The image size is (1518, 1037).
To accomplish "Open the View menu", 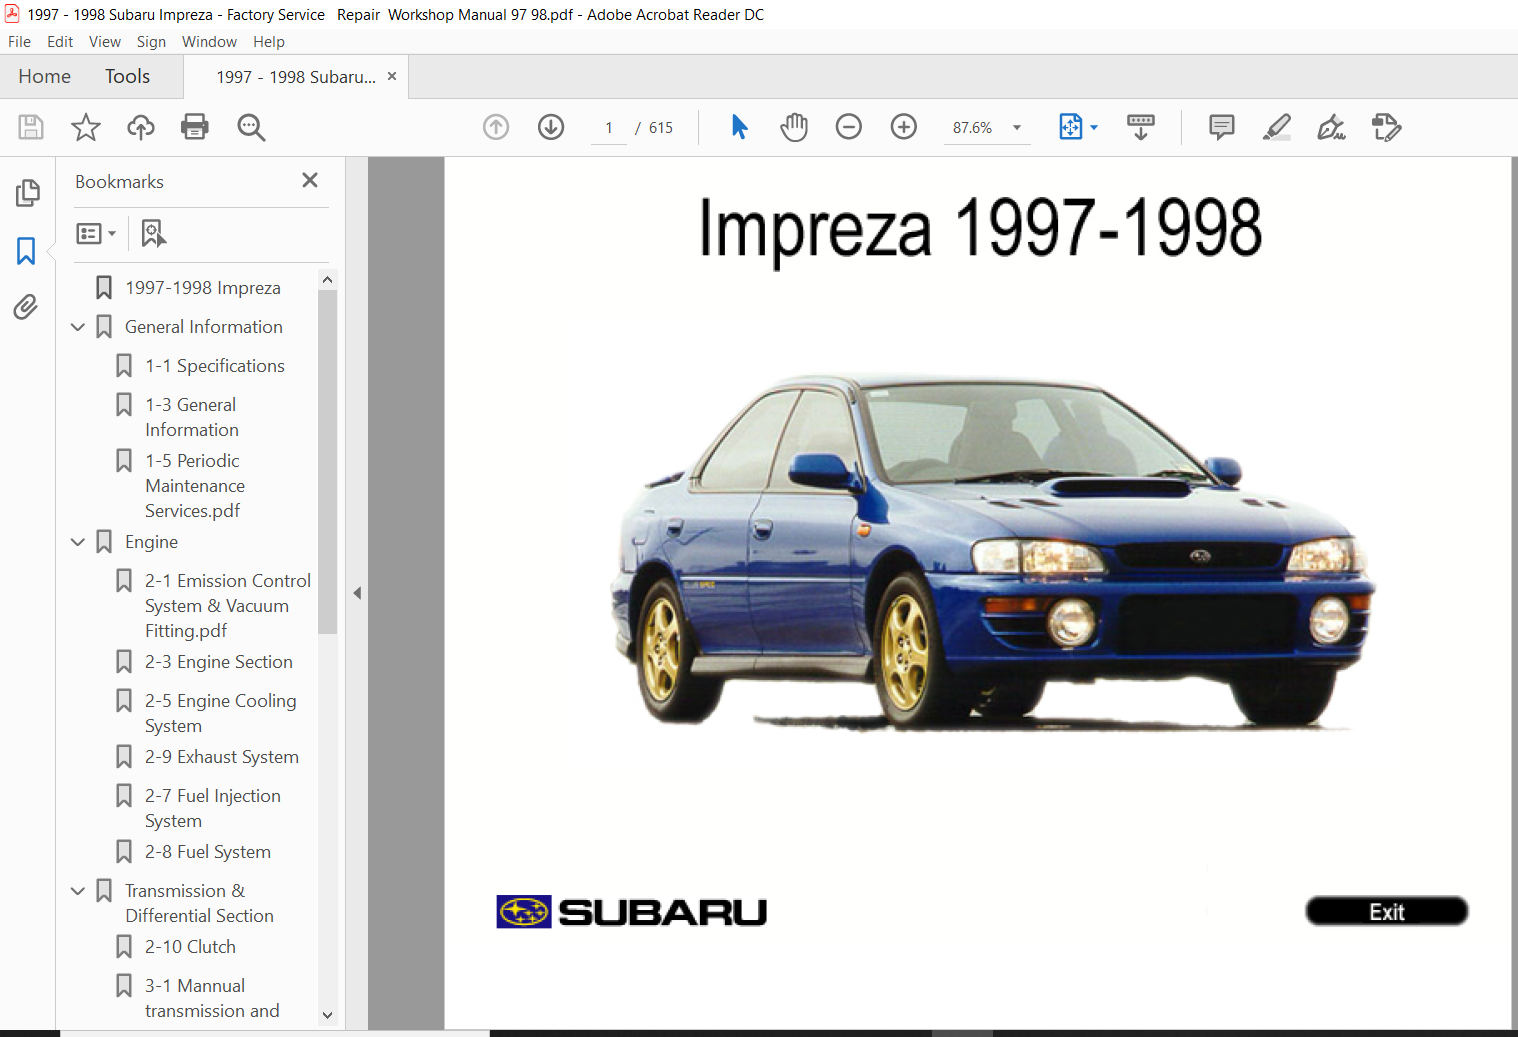I will (x=105, y=42).
